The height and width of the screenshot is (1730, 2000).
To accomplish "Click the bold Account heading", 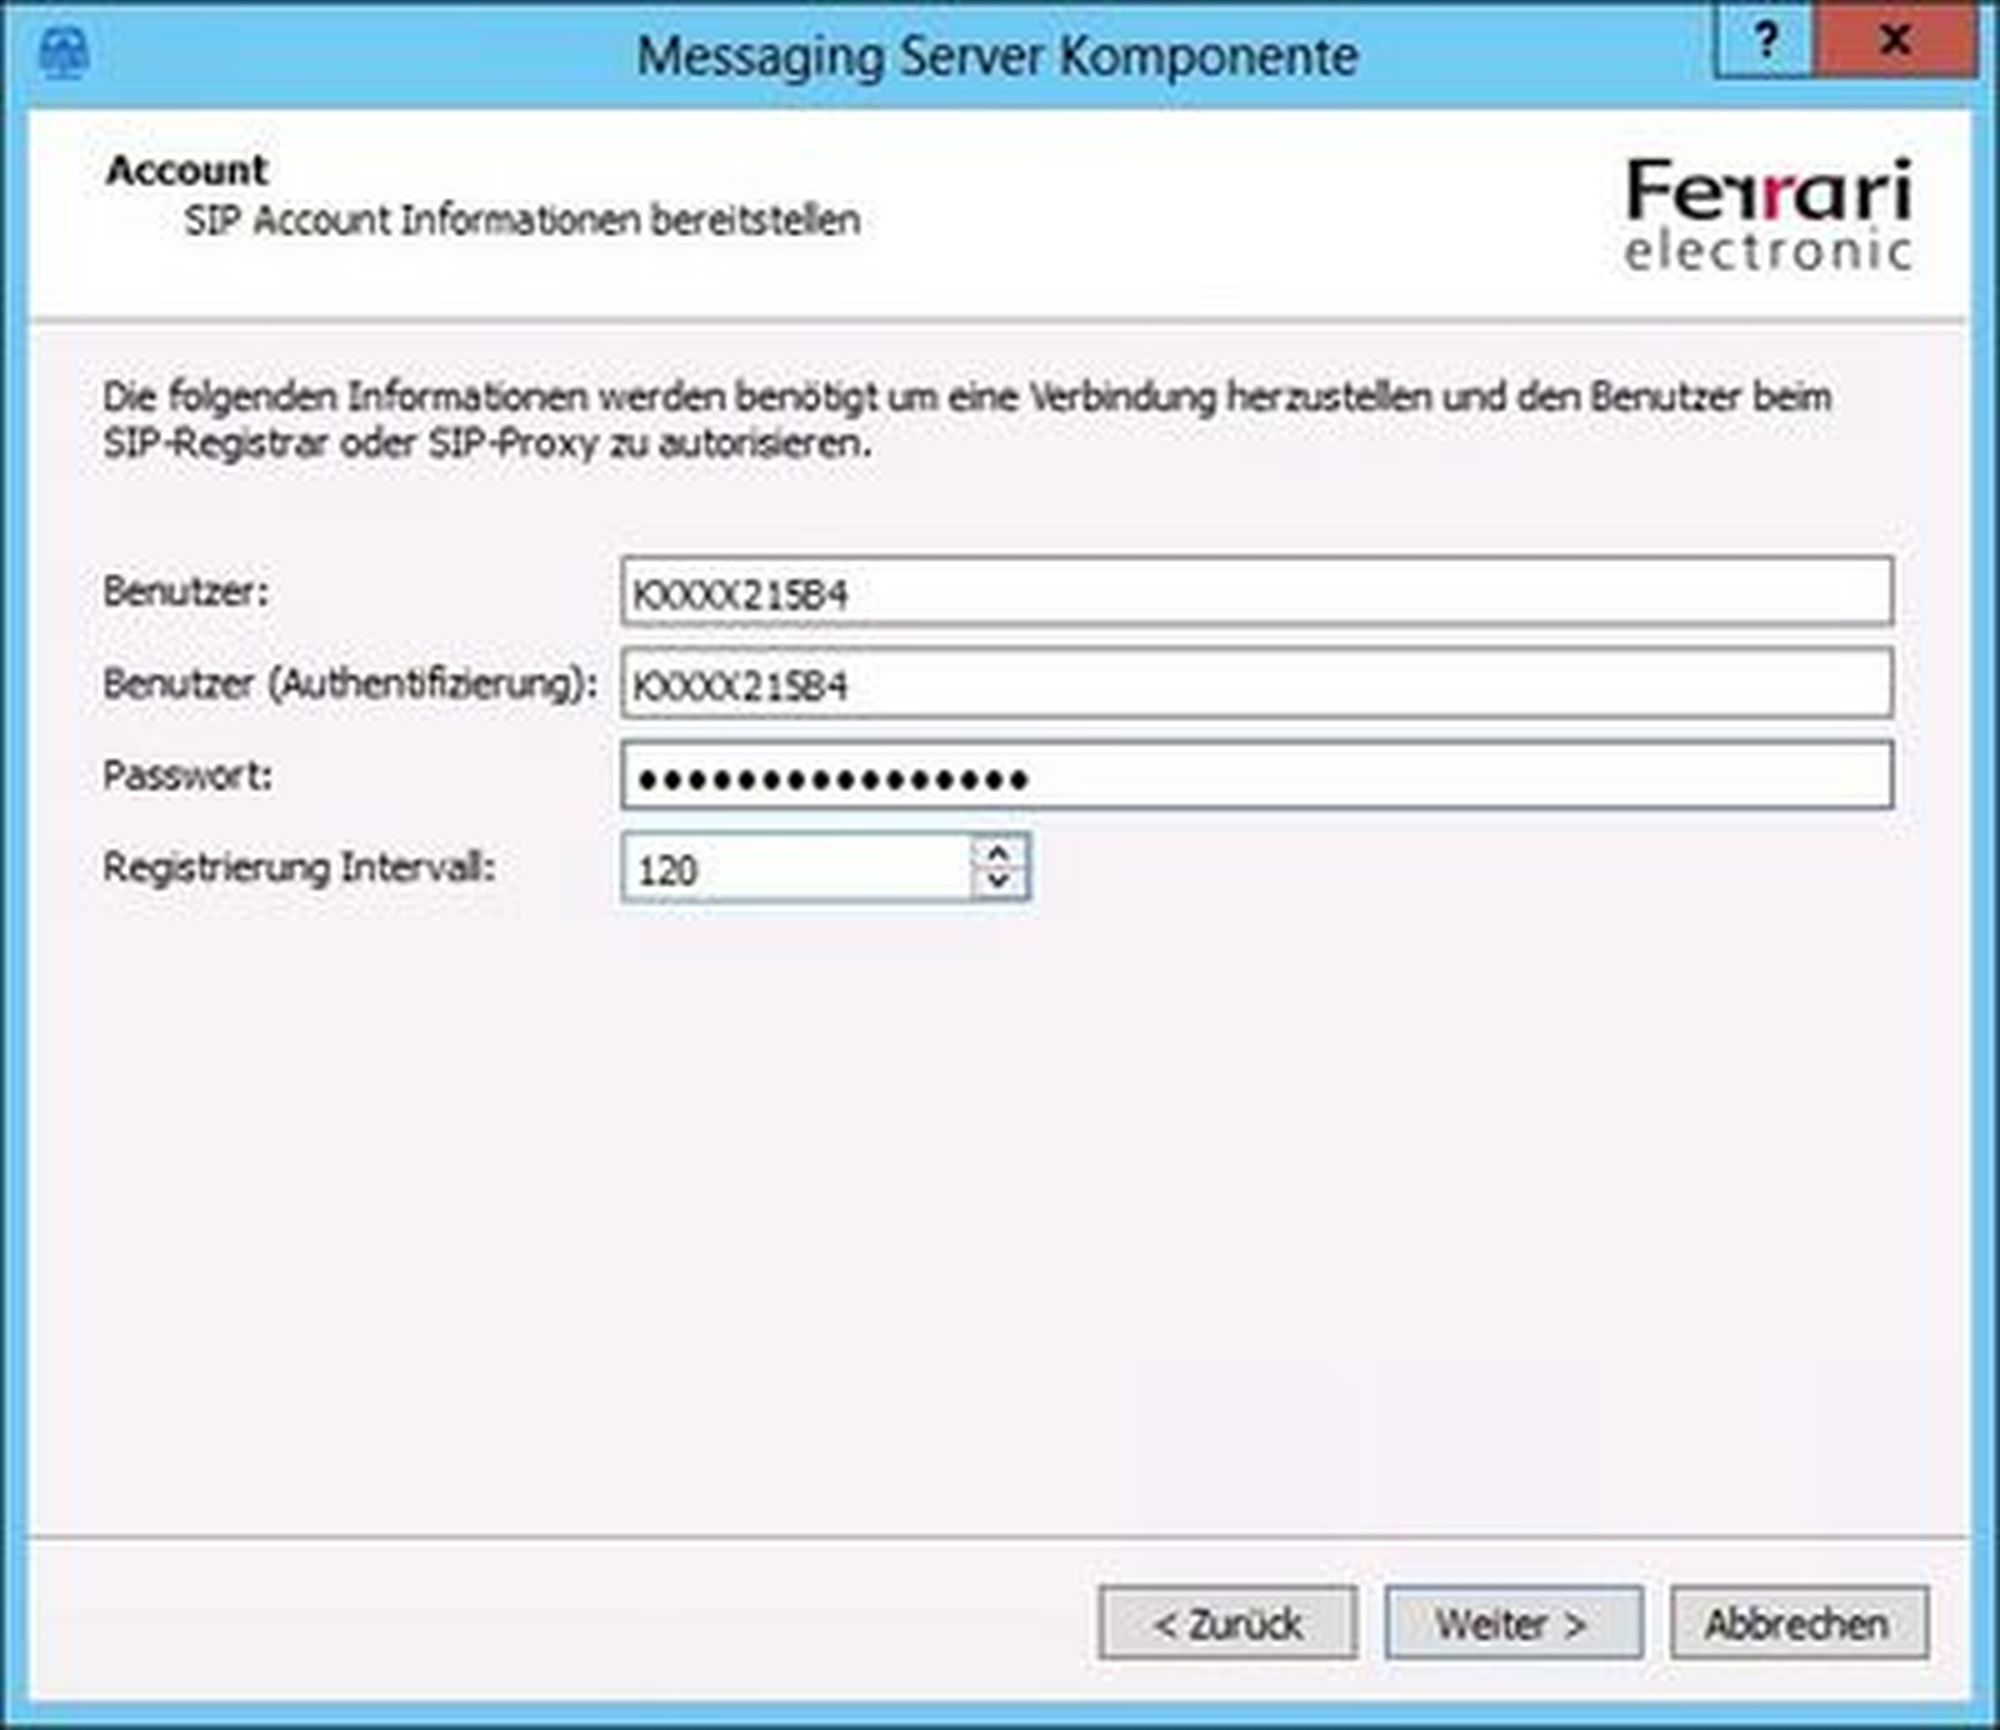I will coord(187,170).
